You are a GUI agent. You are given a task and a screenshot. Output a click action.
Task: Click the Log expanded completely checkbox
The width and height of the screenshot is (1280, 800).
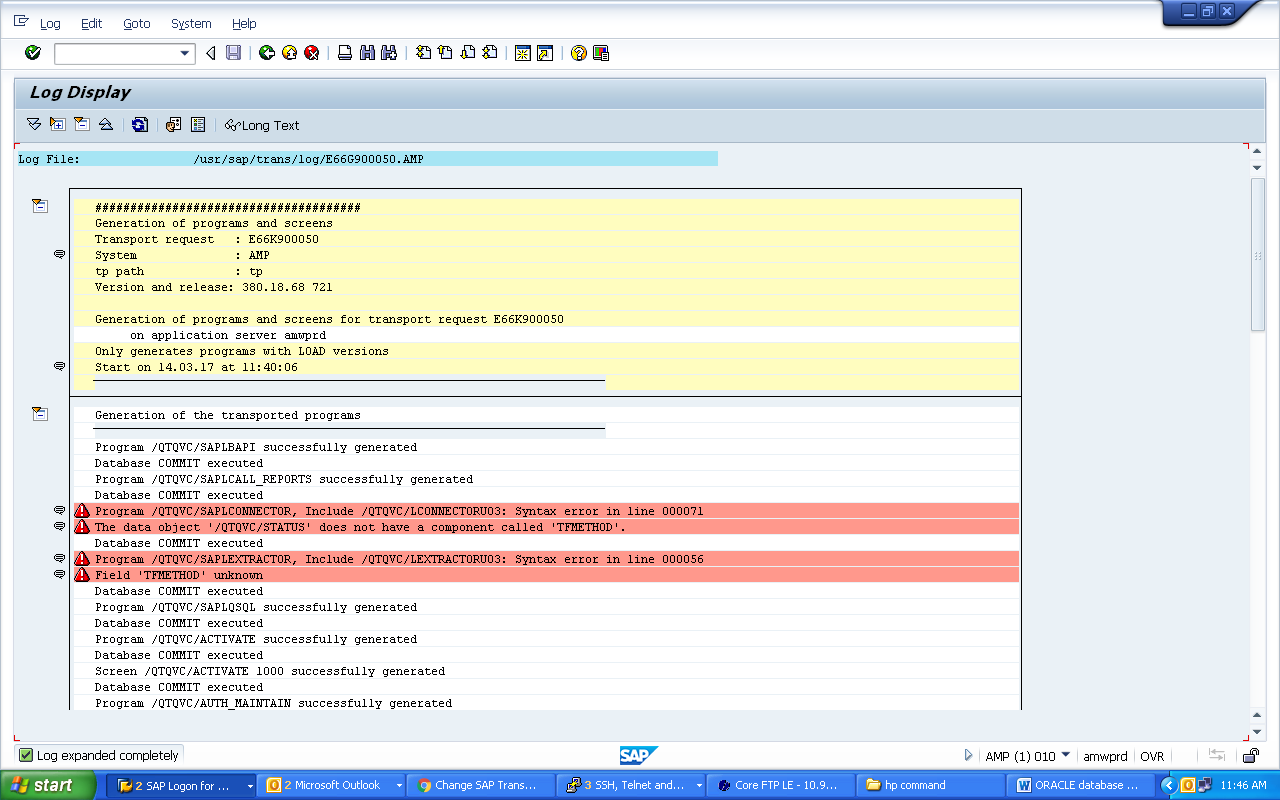[25, 754]
